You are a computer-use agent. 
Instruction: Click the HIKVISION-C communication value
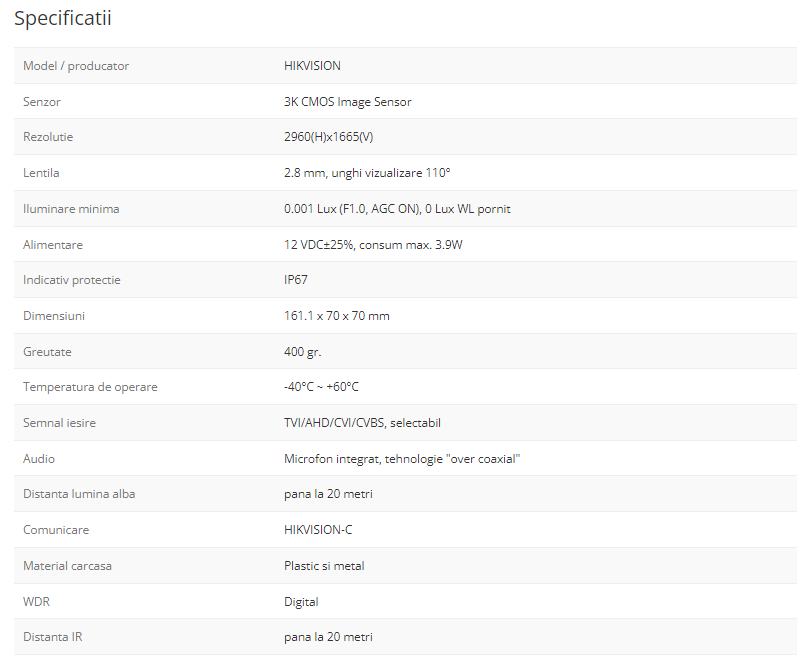tap(318, 530)
